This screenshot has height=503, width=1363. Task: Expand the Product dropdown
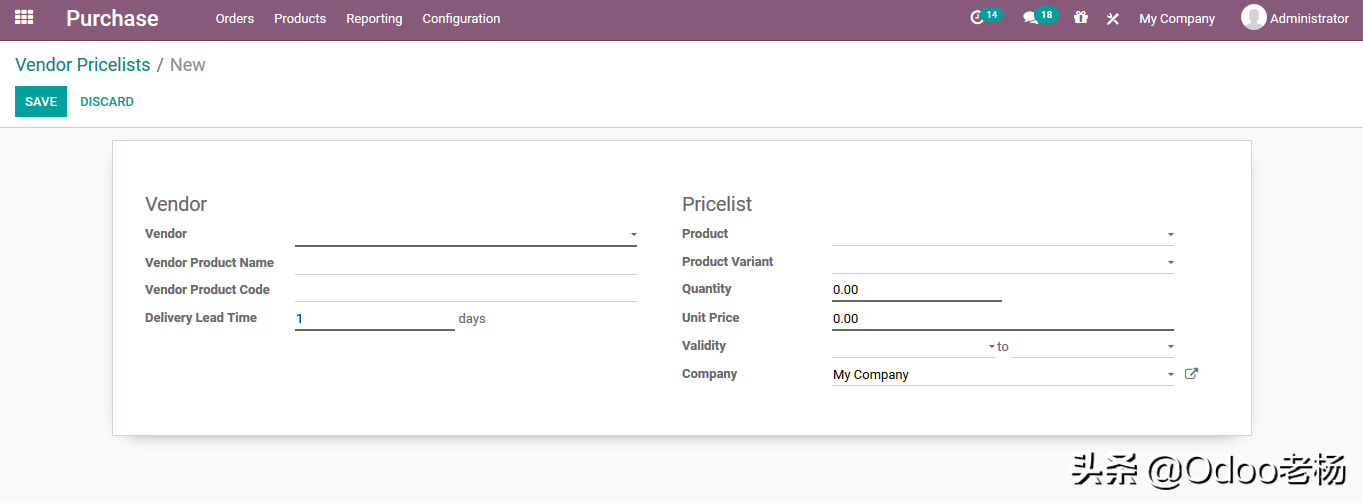tap(1170, 235)
